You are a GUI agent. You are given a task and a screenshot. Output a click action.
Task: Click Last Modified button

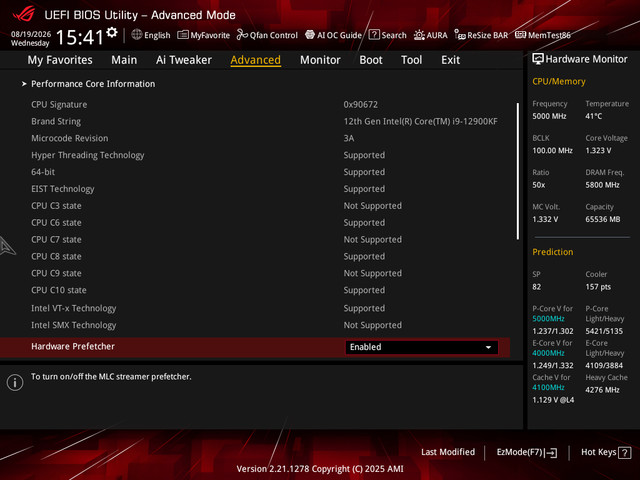(x=448, y=452)
